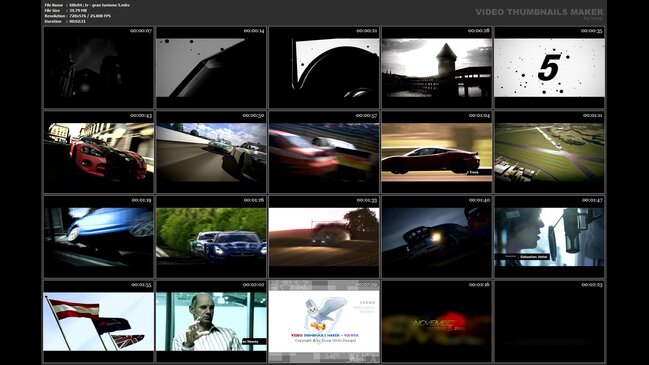This screenshot has width=649, height=365.
Task: Click the November title text thumbnail
Action: [437, 322]
